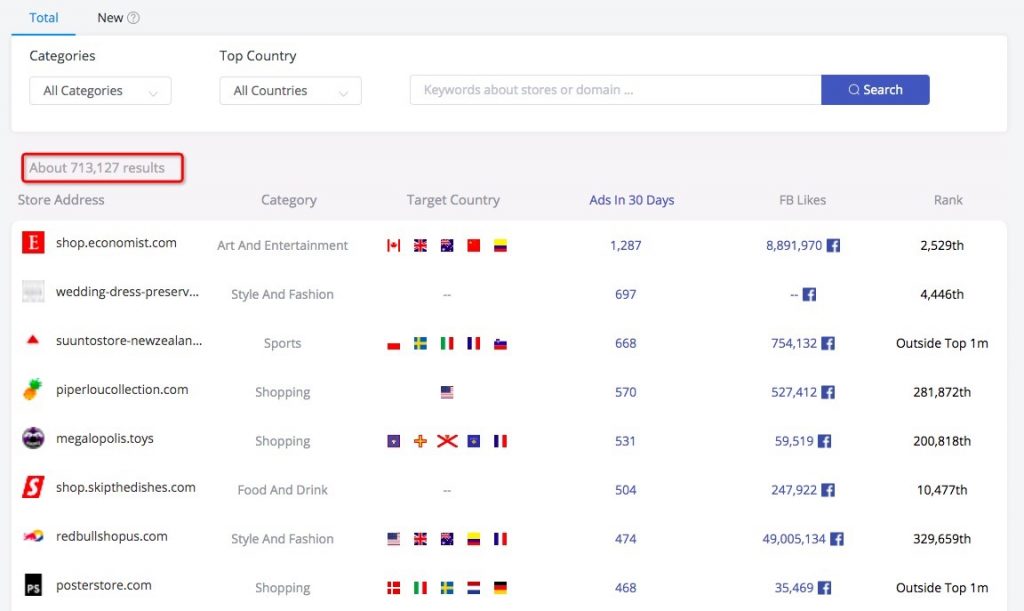Click the megalopolis.toys store avatar
This screenshot has height=611, width=1024.
click(33, 438)
